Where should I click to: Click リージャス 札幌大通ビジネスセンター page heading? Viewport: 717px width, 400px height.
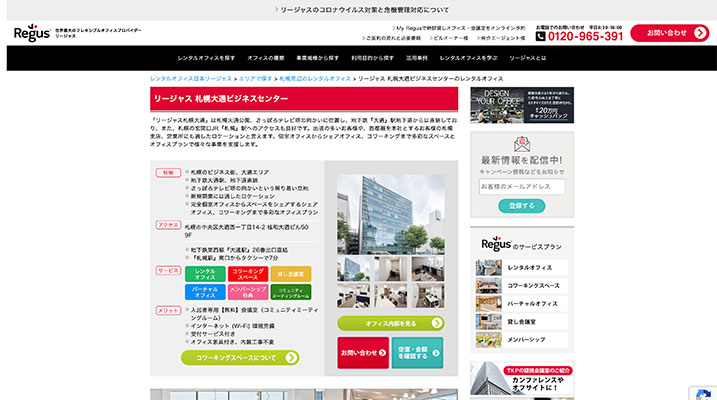tap(221, 99)
